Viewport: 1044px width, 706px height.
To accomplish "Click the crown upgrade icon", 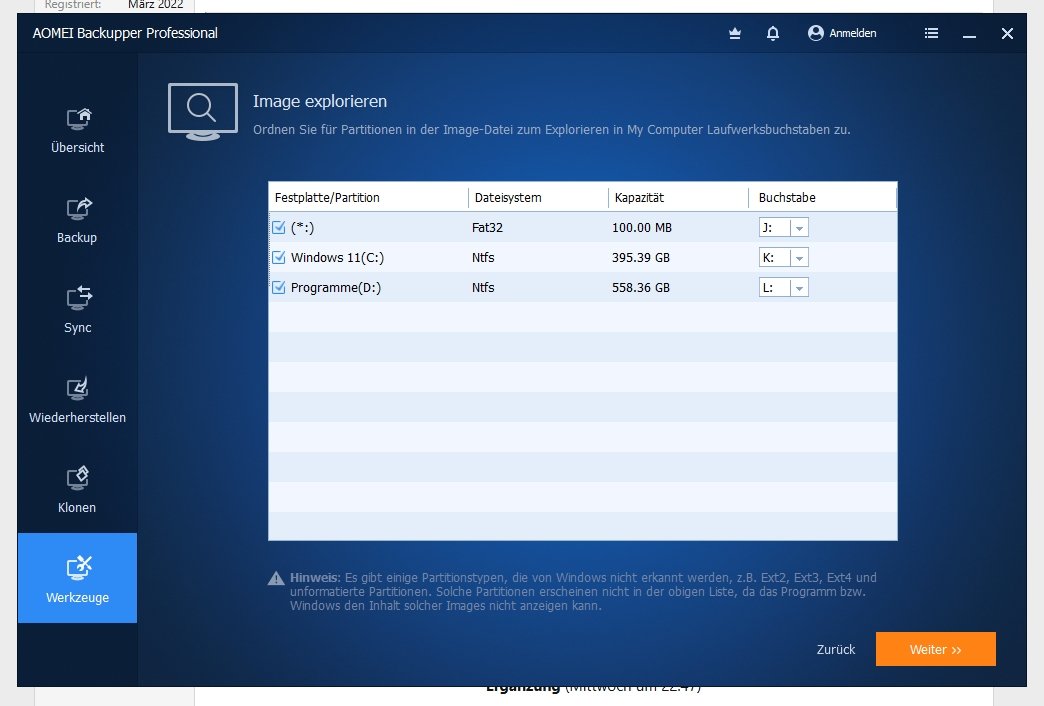I will pyautogui.click(x=735, y=33).
